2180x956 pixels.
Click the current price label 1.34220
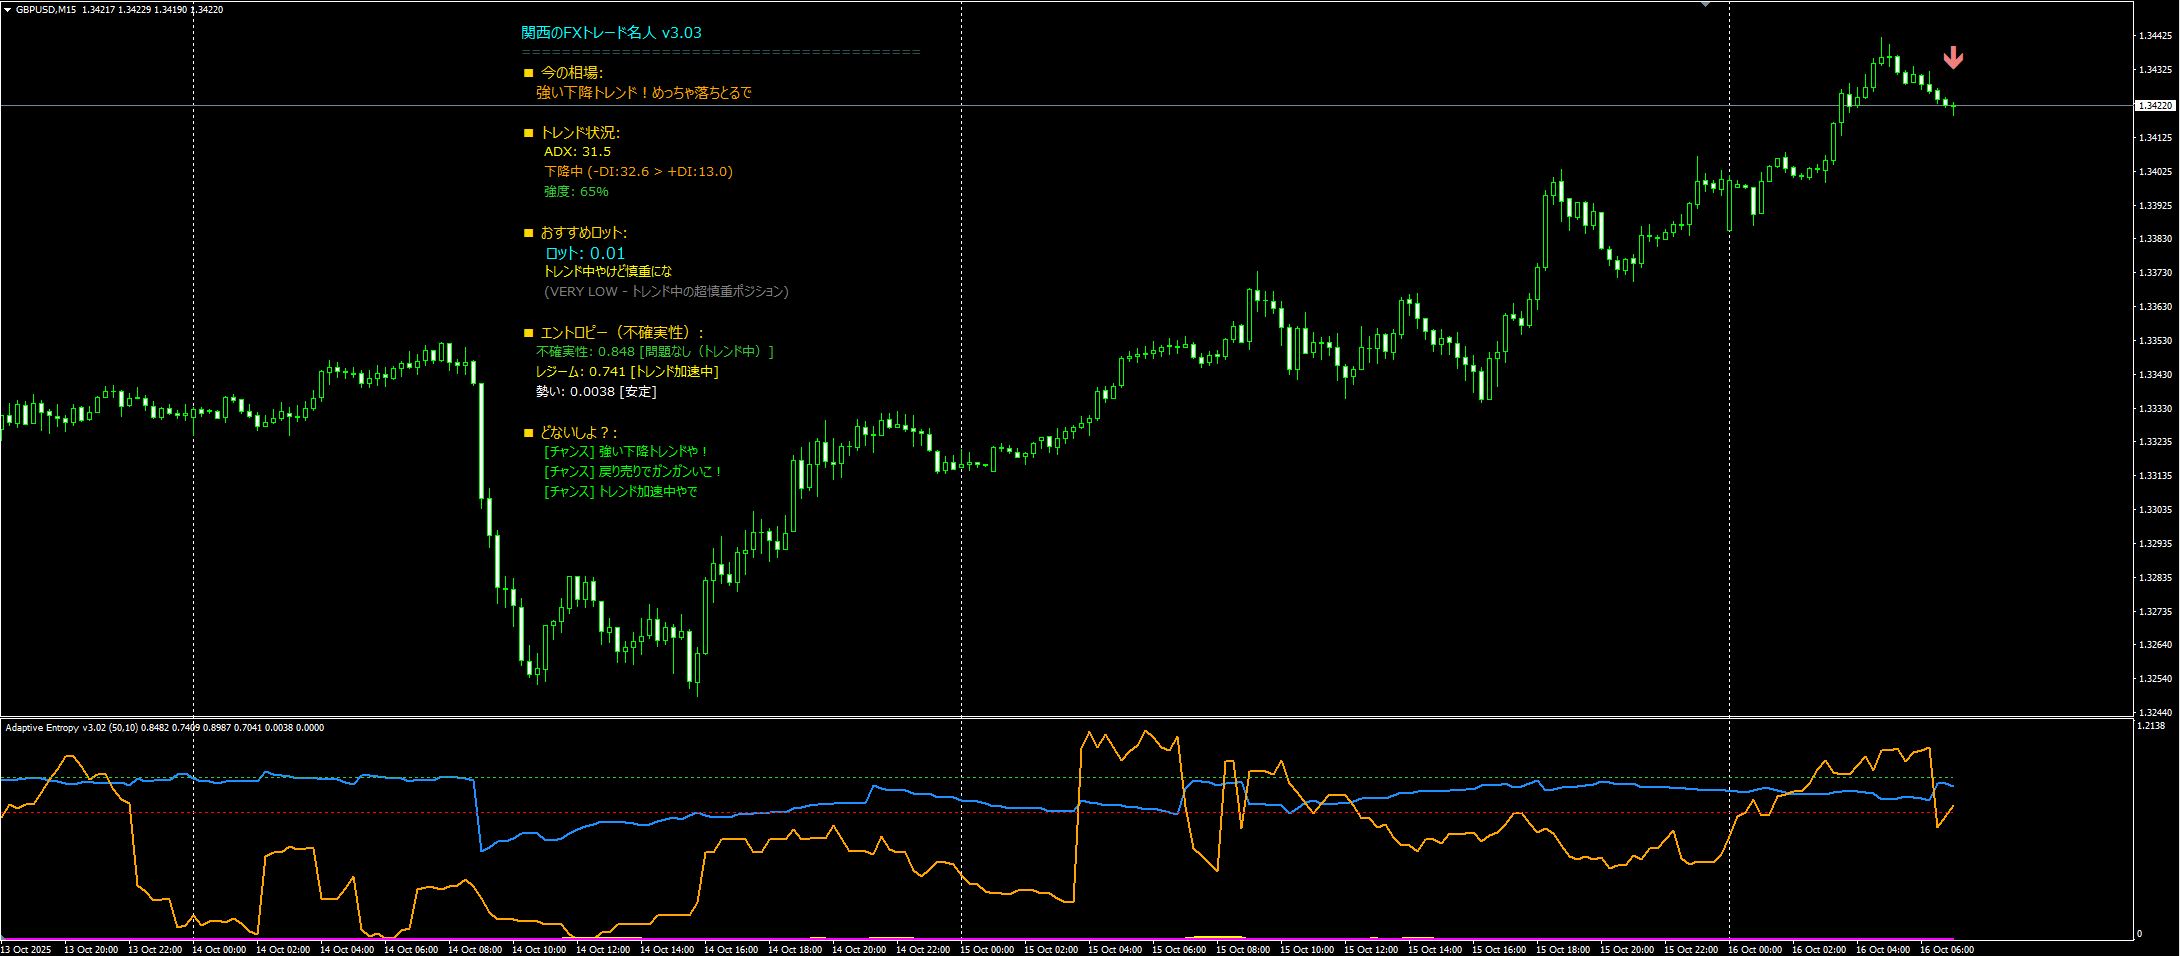(x=2155, y=105)
